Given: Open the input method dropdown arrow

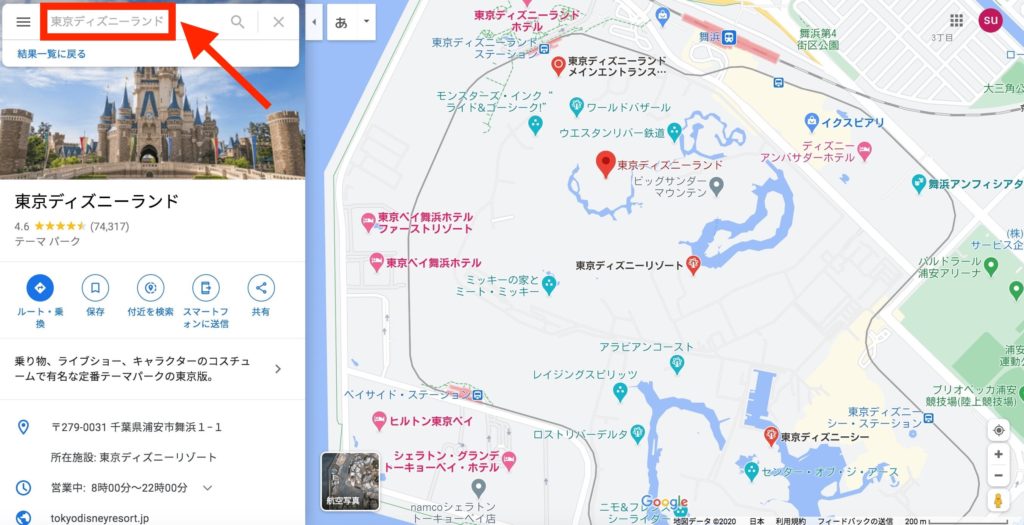Looking at the screenshot, I should point(366,22).
